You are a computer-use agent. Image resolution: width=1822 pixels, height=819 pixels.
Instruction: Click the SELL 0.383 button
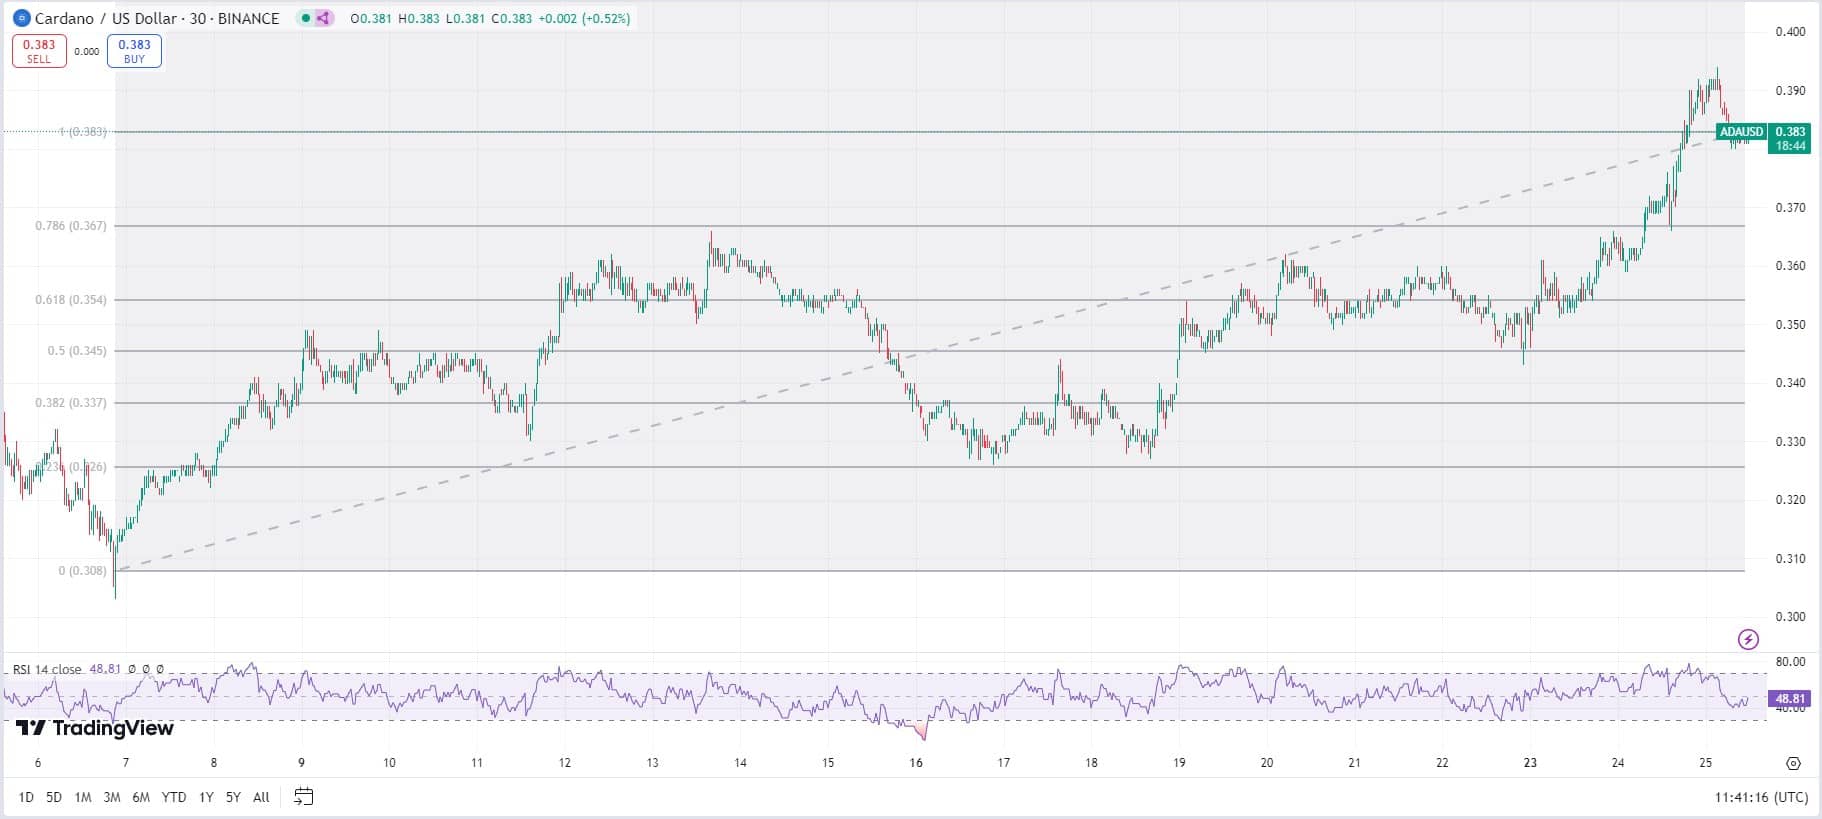pos(39,51)
